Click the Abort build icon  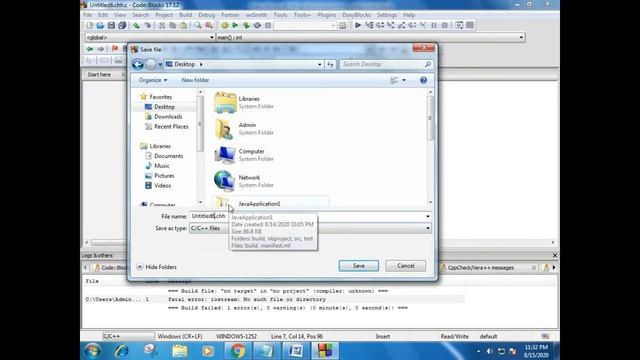point(268,25)
